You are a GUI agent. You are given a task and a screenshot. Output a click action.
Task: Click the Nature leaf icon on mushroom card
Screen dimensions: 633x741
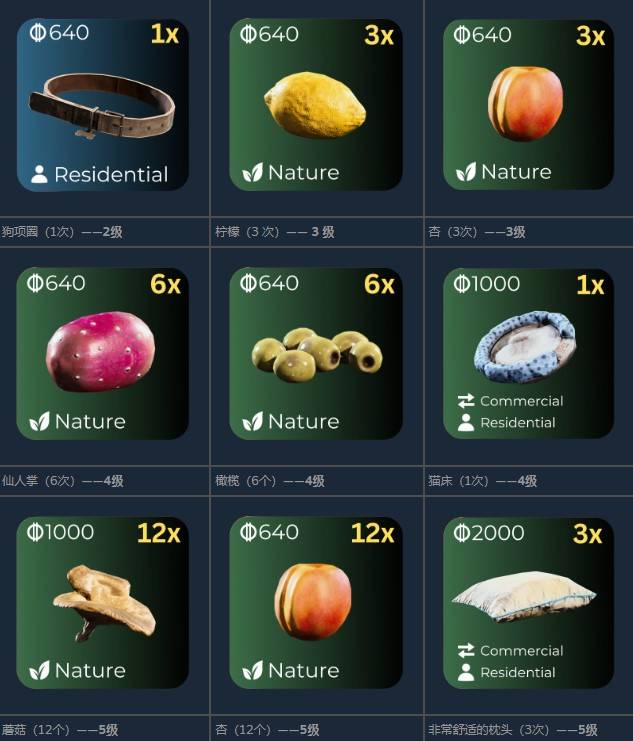coord(39,670)
